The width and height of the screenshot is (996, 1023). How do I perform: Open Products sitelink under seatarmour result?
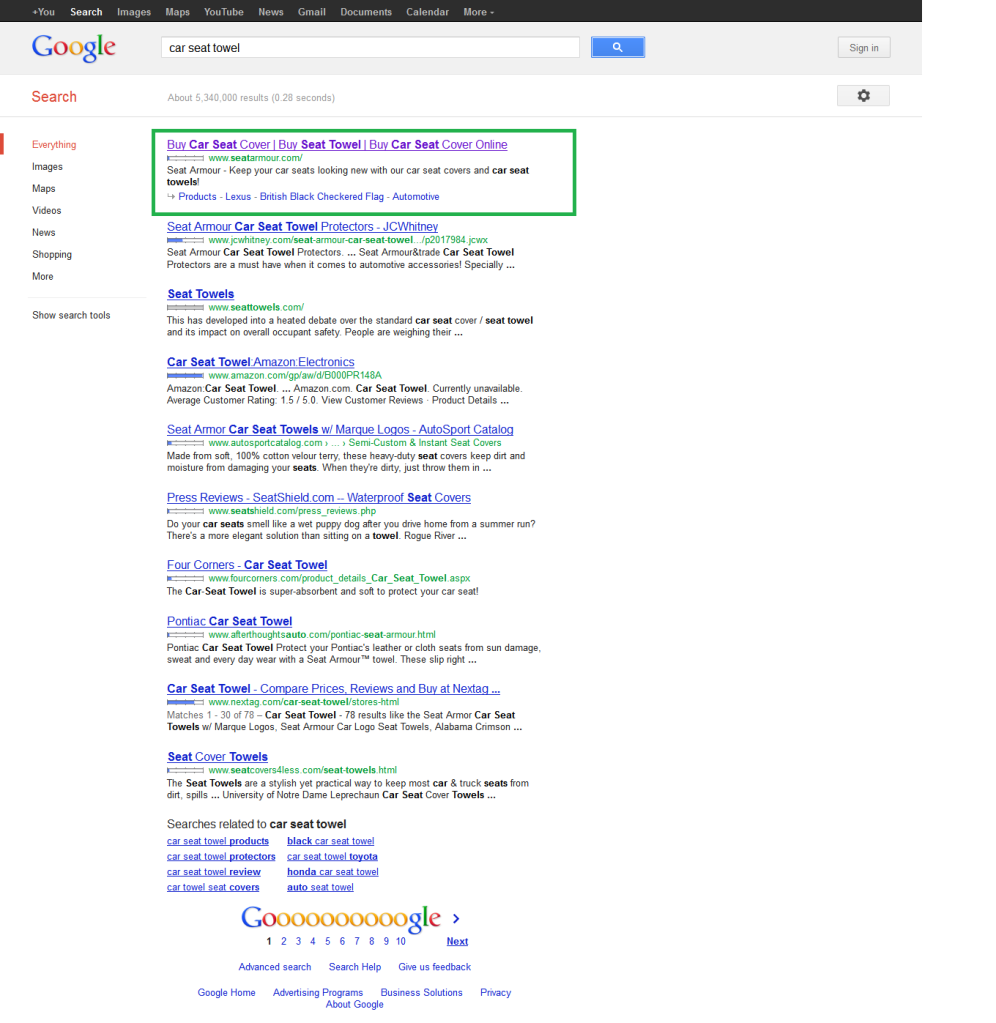pyautogui.click(x=198, y=196)
